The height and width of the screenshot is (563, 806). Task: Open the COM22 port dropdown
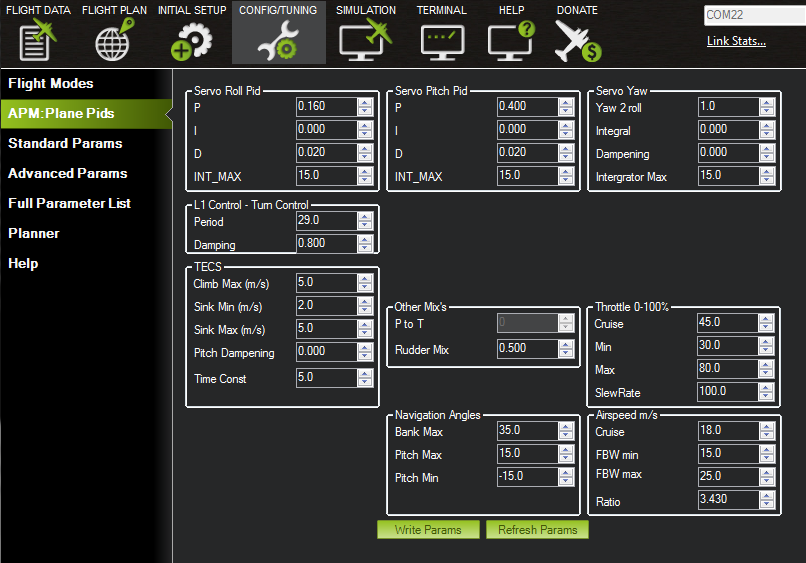pos(754,16)
